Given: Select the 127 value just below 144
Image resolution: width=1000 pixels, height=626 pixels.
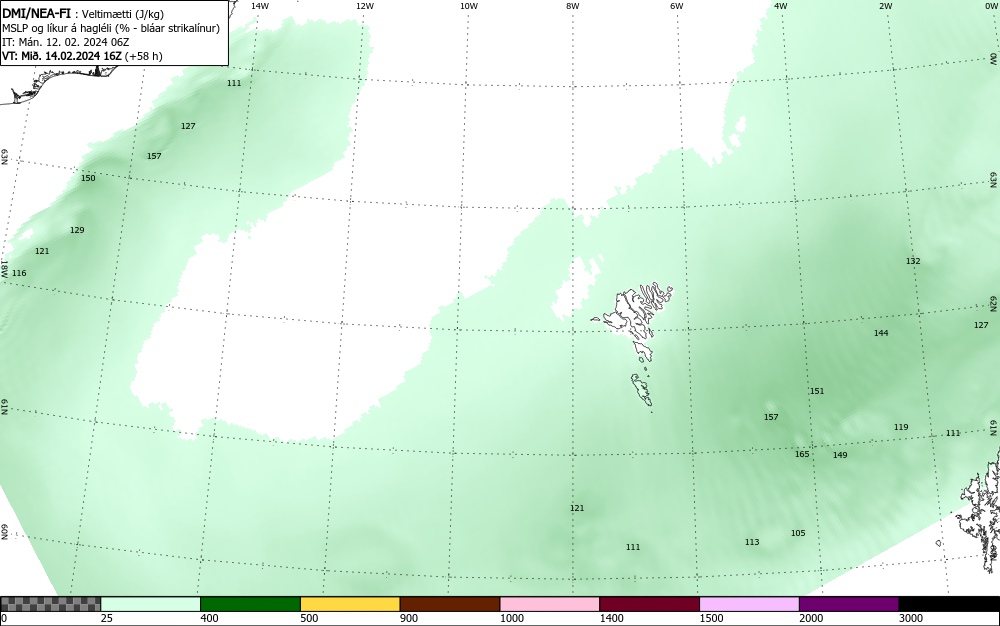Looking at the screenshot, I should [981, 325].
